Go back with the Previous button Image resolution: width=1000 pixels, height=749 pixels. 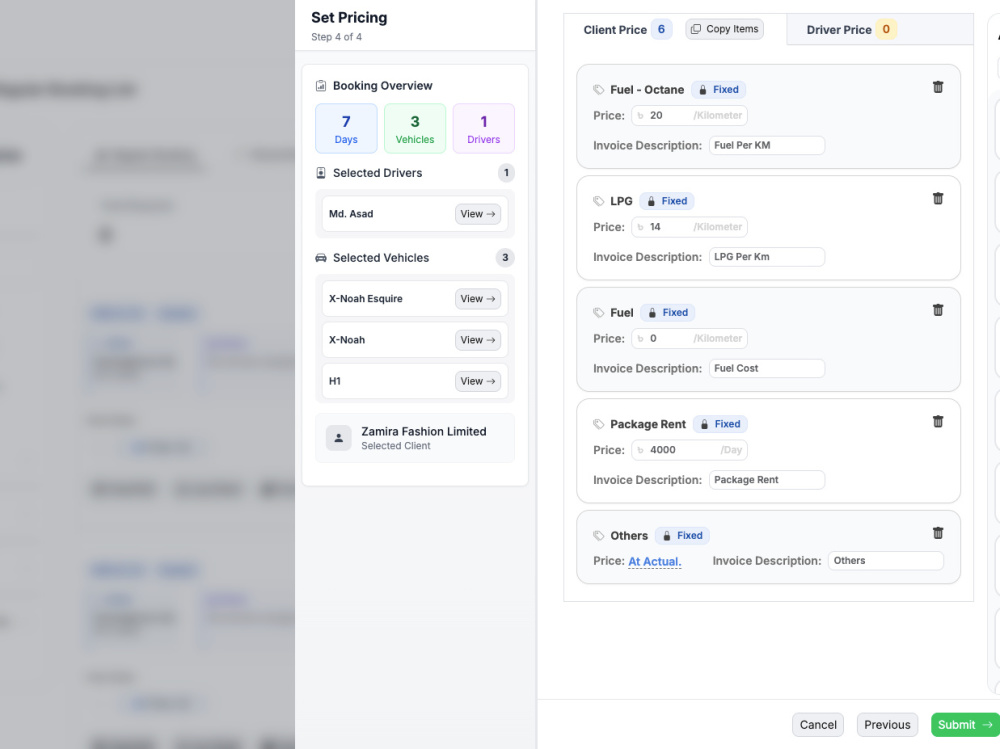[887, 725]
